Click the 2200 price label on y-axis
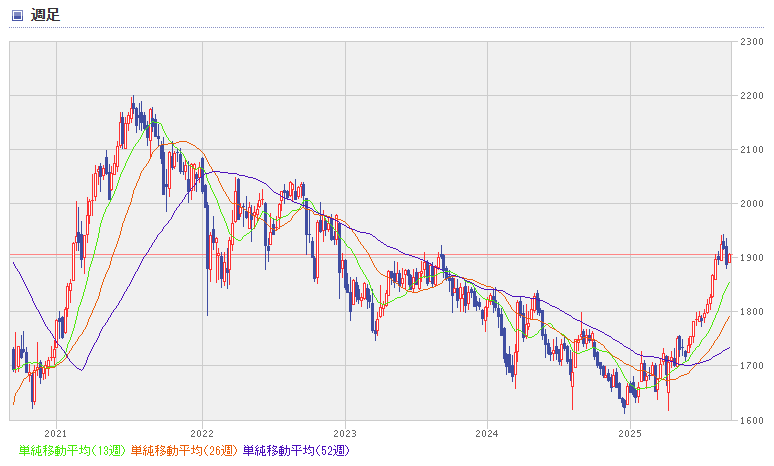The image size is (774, 466). pyautogui.click(x=753, y=96)
